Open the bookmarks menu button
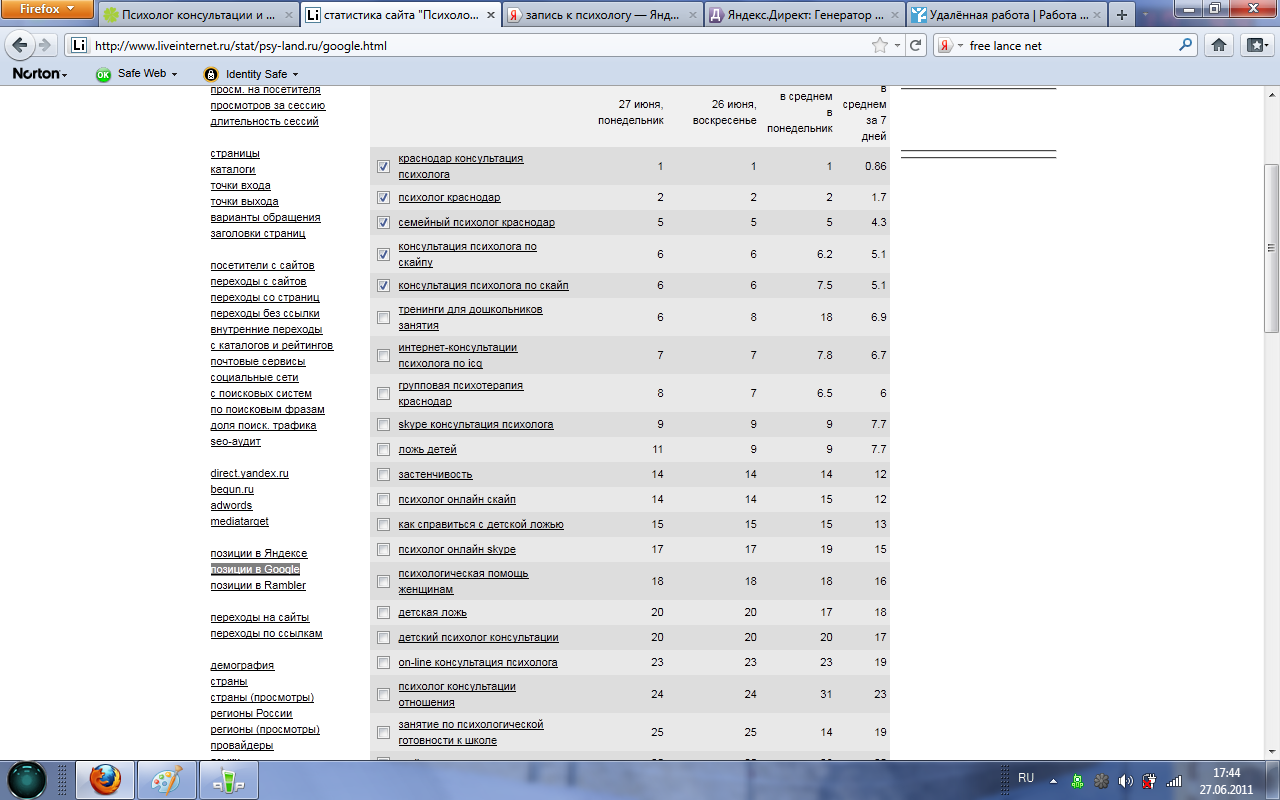This screenshot has width=1280, height=800. pyautogui.click(x=1256, y=45)
